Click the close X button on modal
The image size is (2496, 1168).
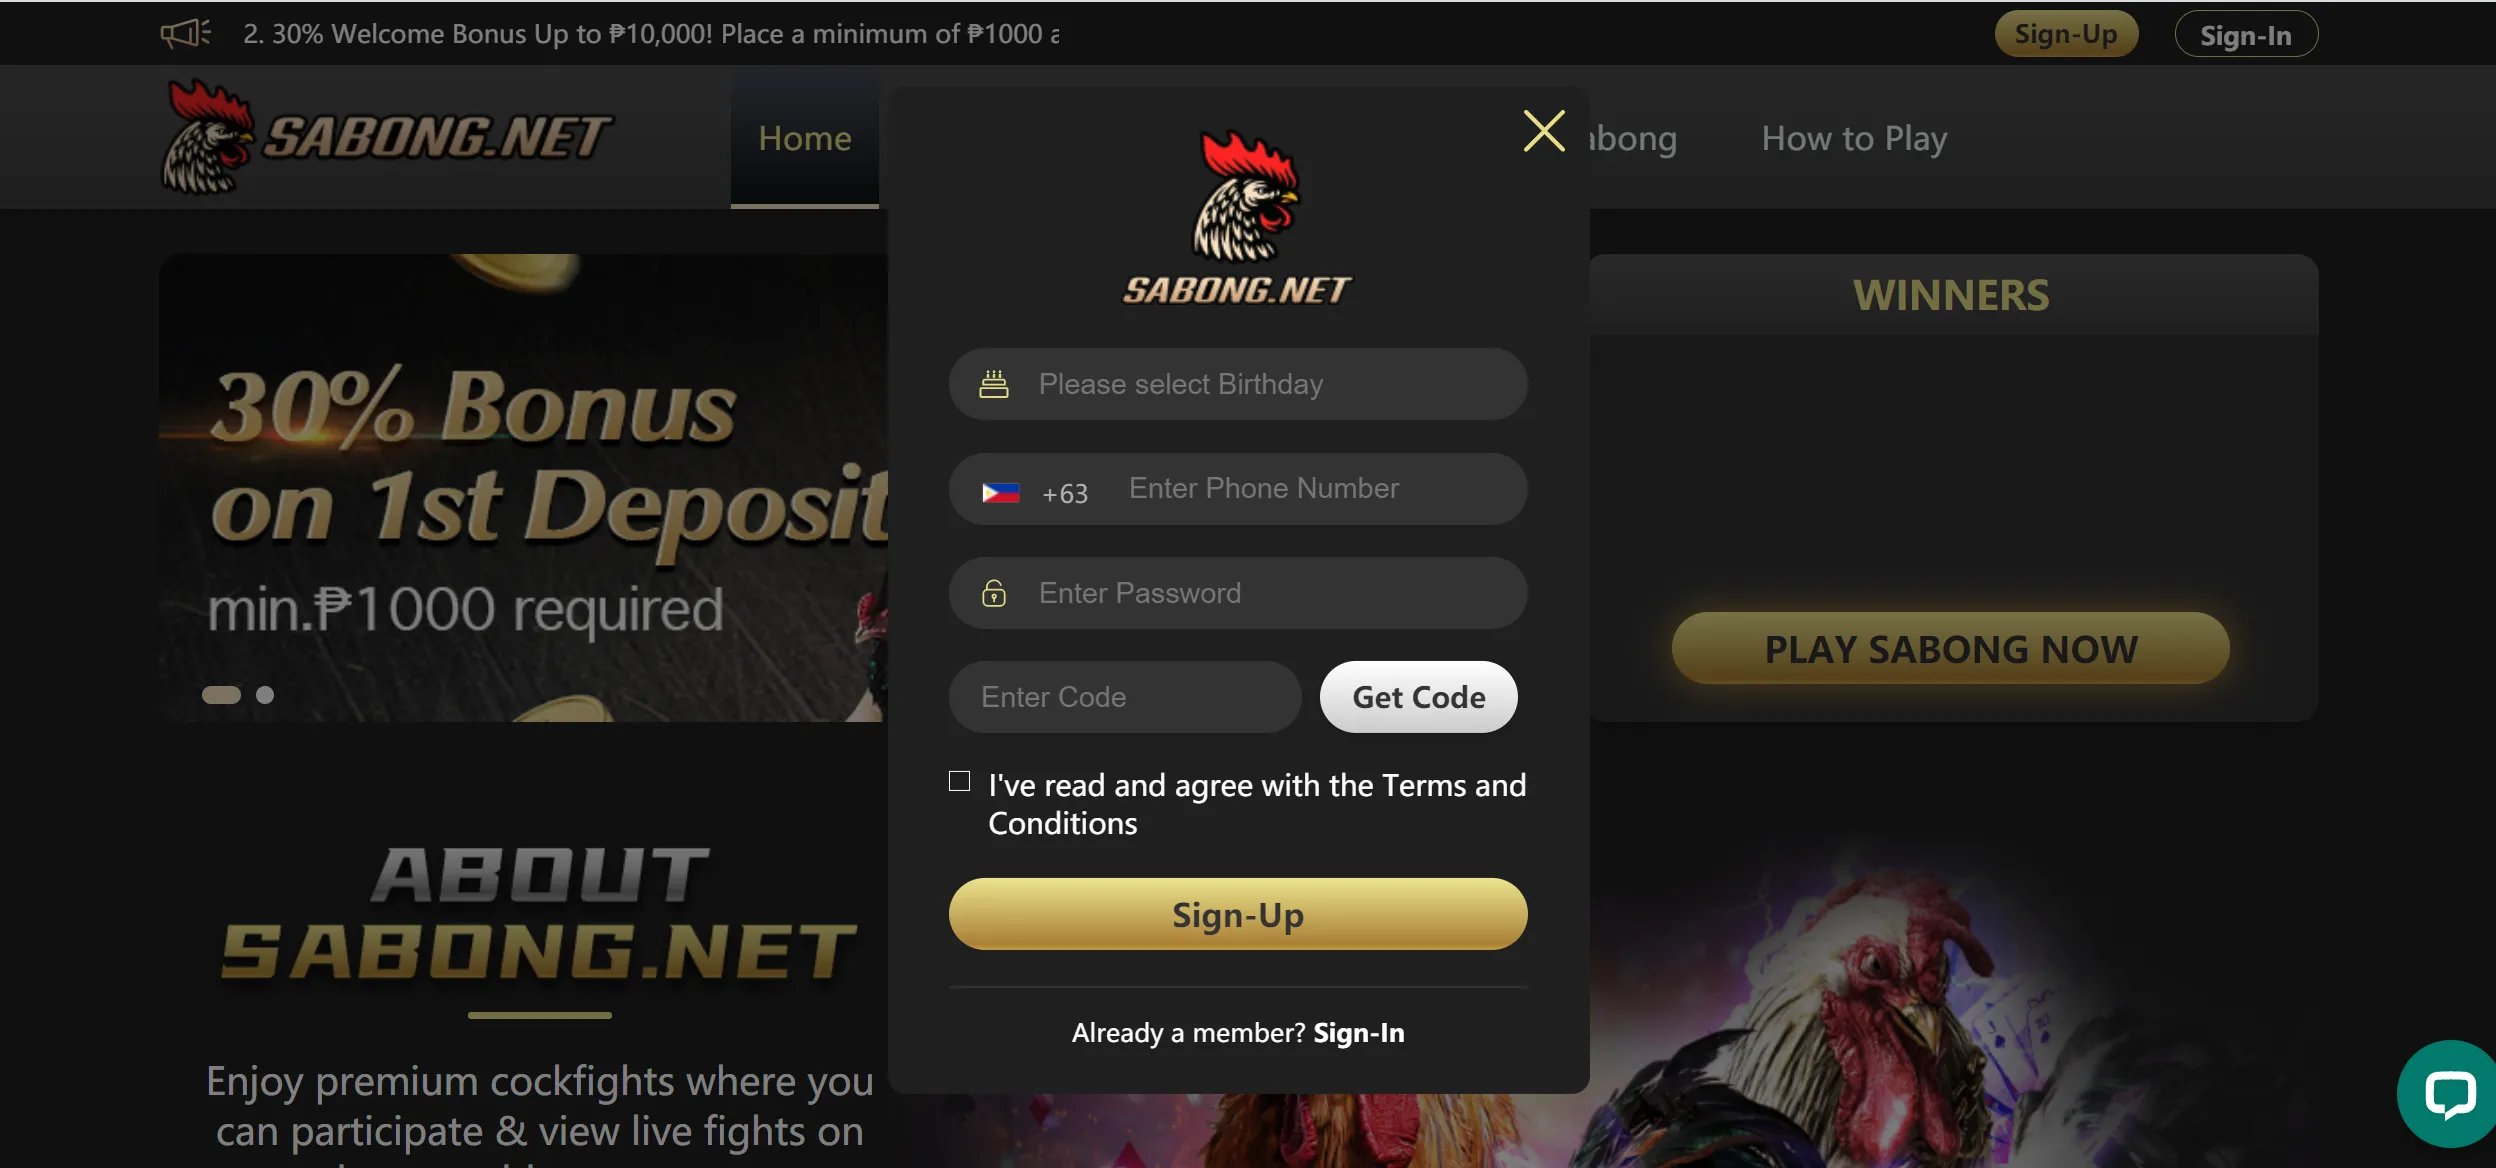click(1541, 132)
